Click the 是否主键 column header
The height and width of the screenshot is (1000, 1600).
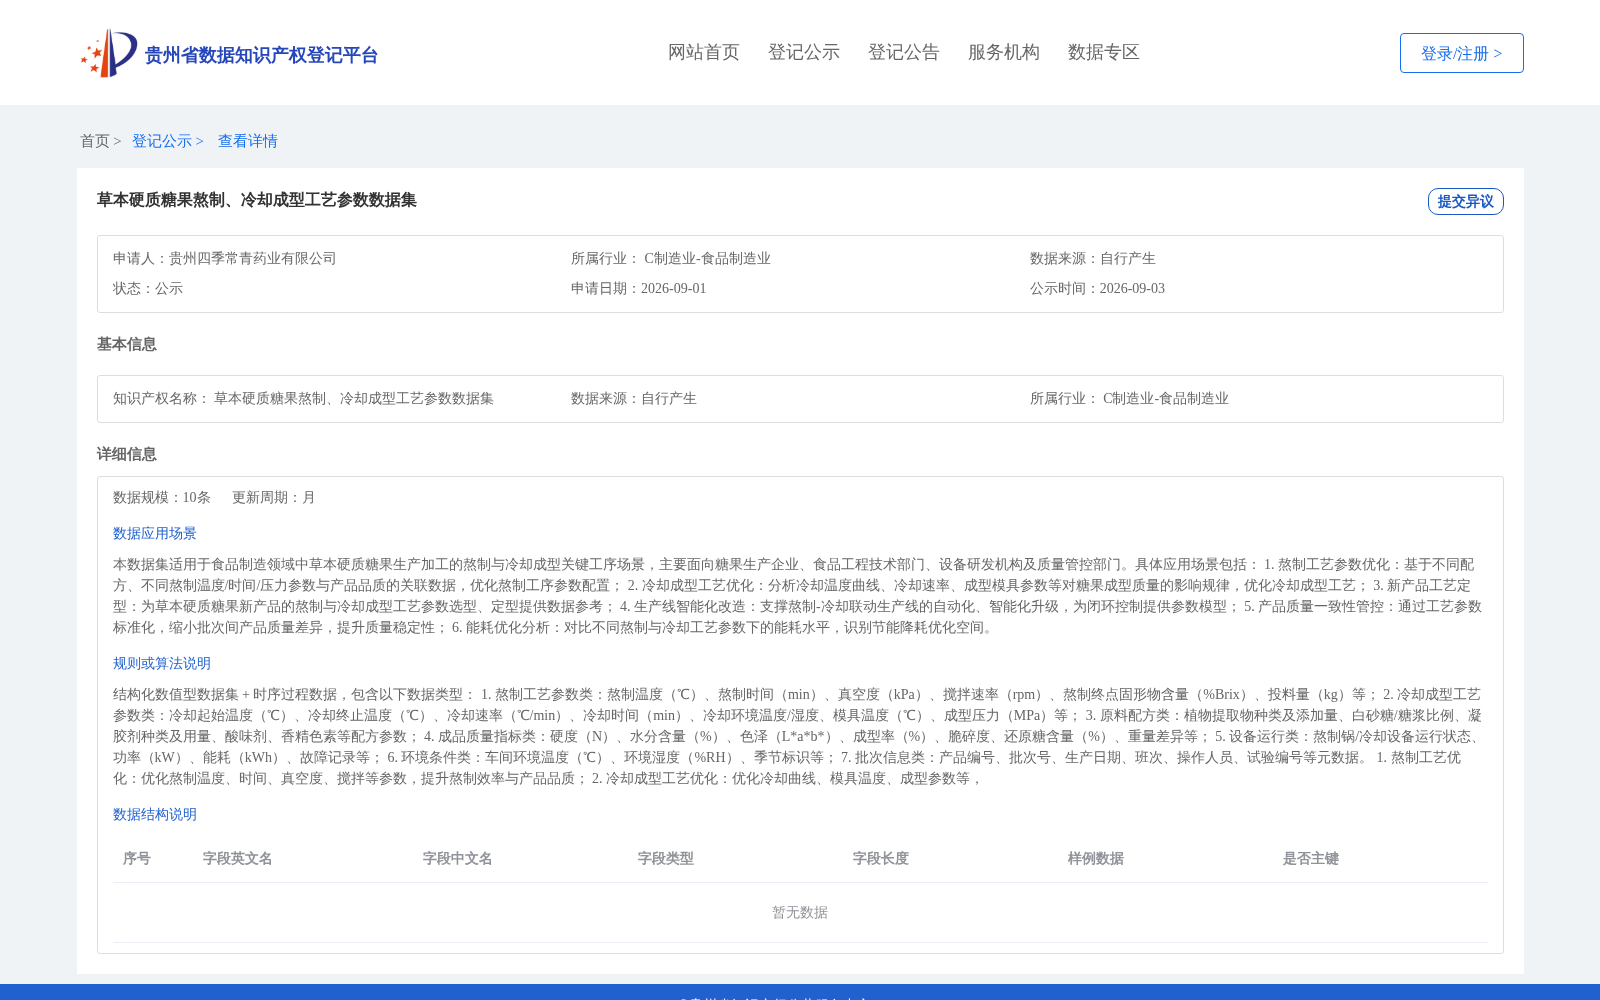coord(1311,858)
